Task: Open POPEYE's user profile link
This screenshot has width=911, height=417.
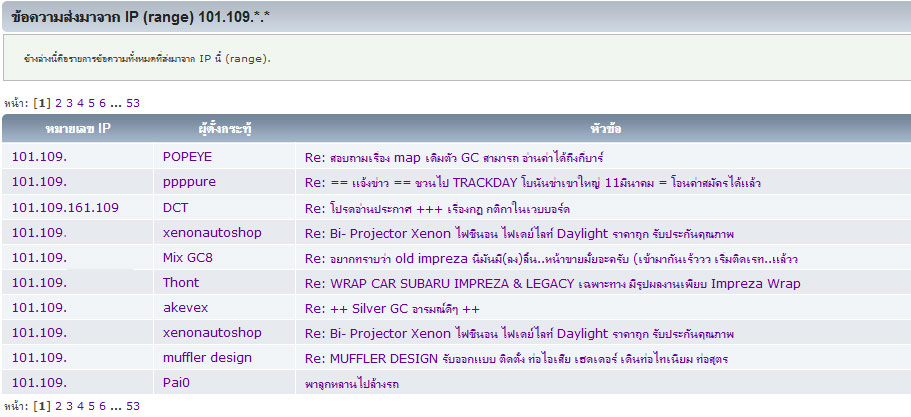Action: (x=187, y=157)
